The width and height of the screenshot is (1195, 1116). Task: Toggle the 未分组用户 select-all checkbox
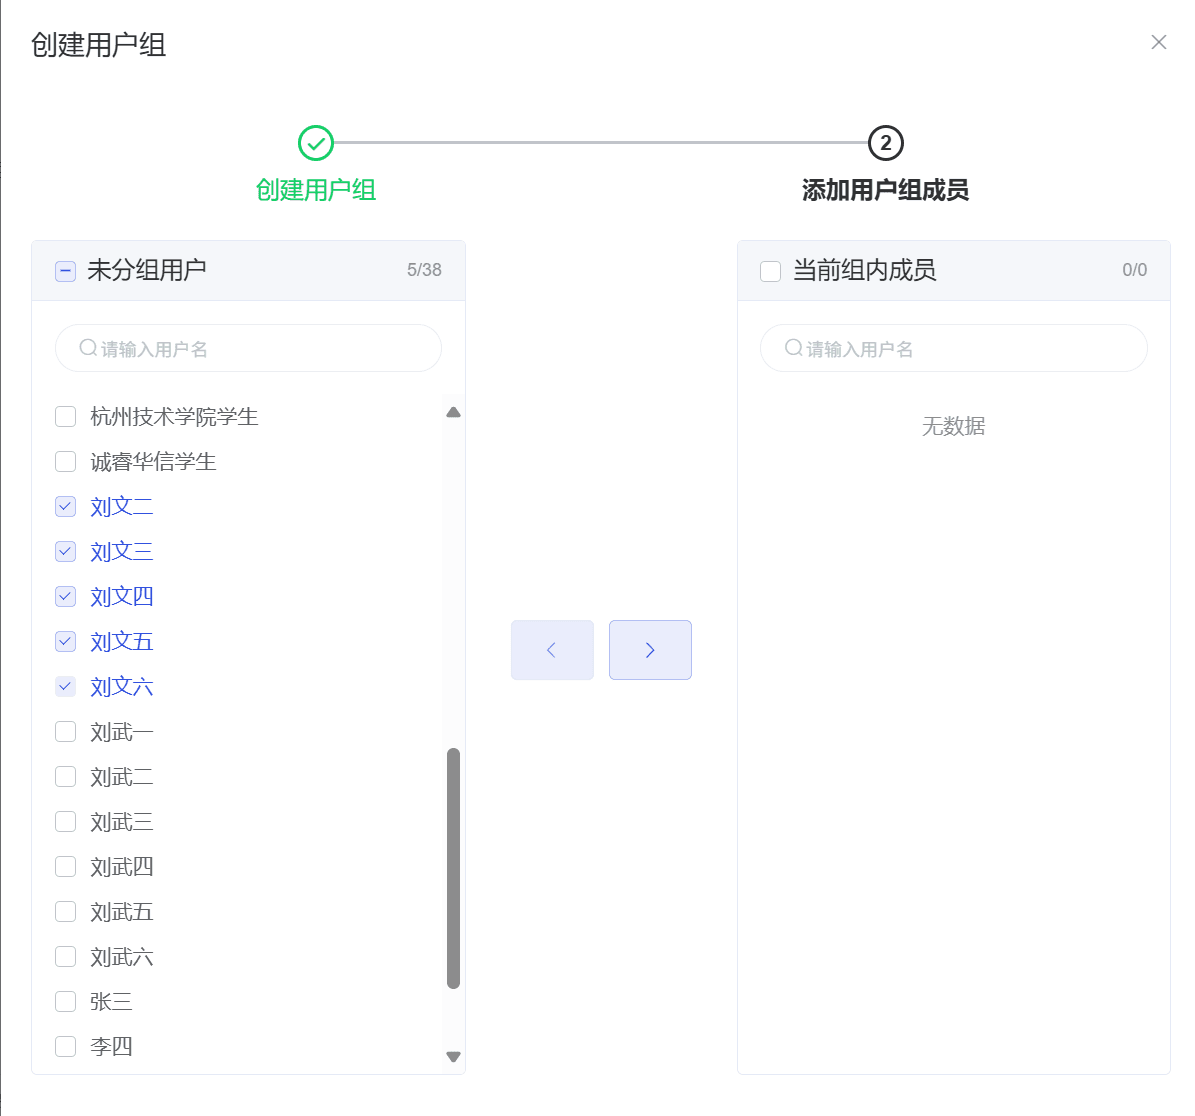click(x=65, y=271)
